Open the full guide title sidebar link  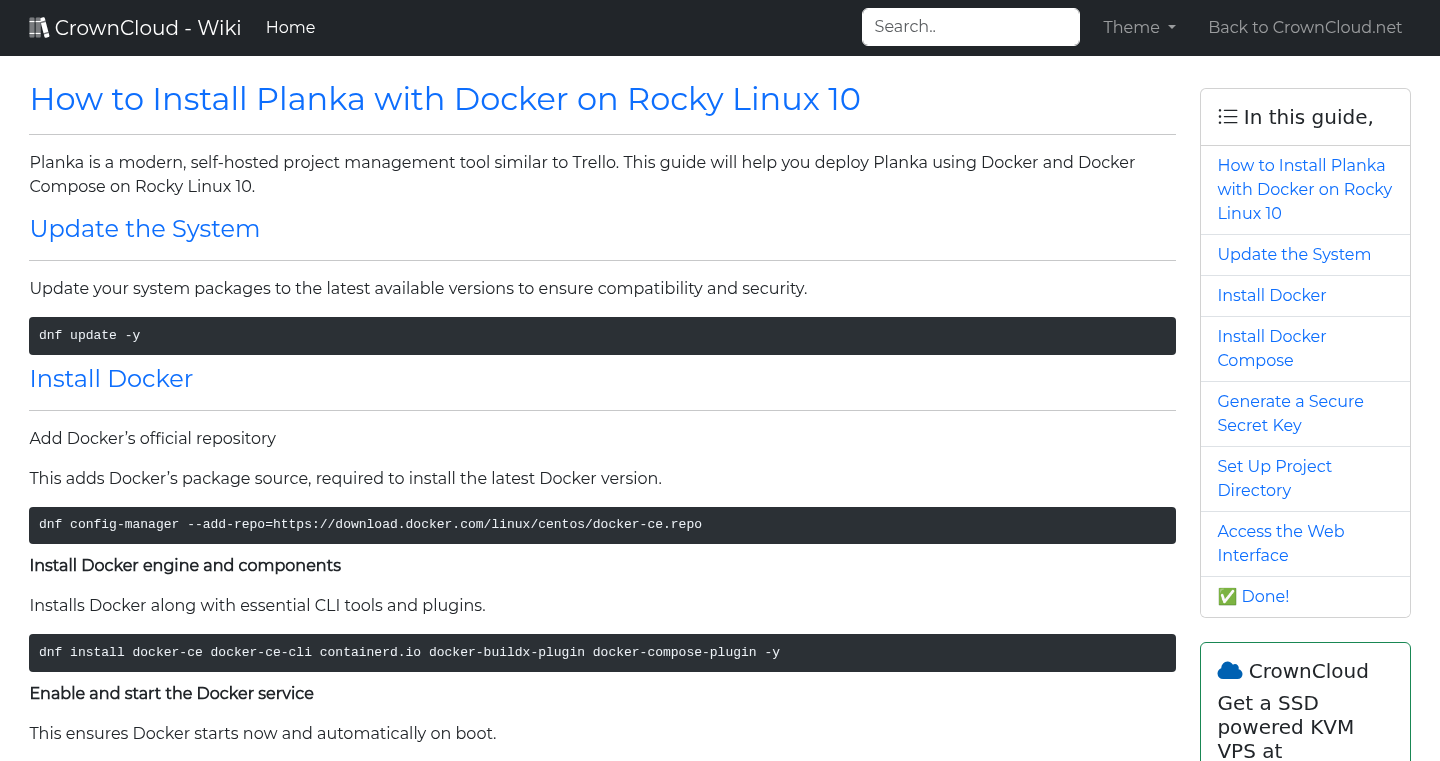(1304, 189)
